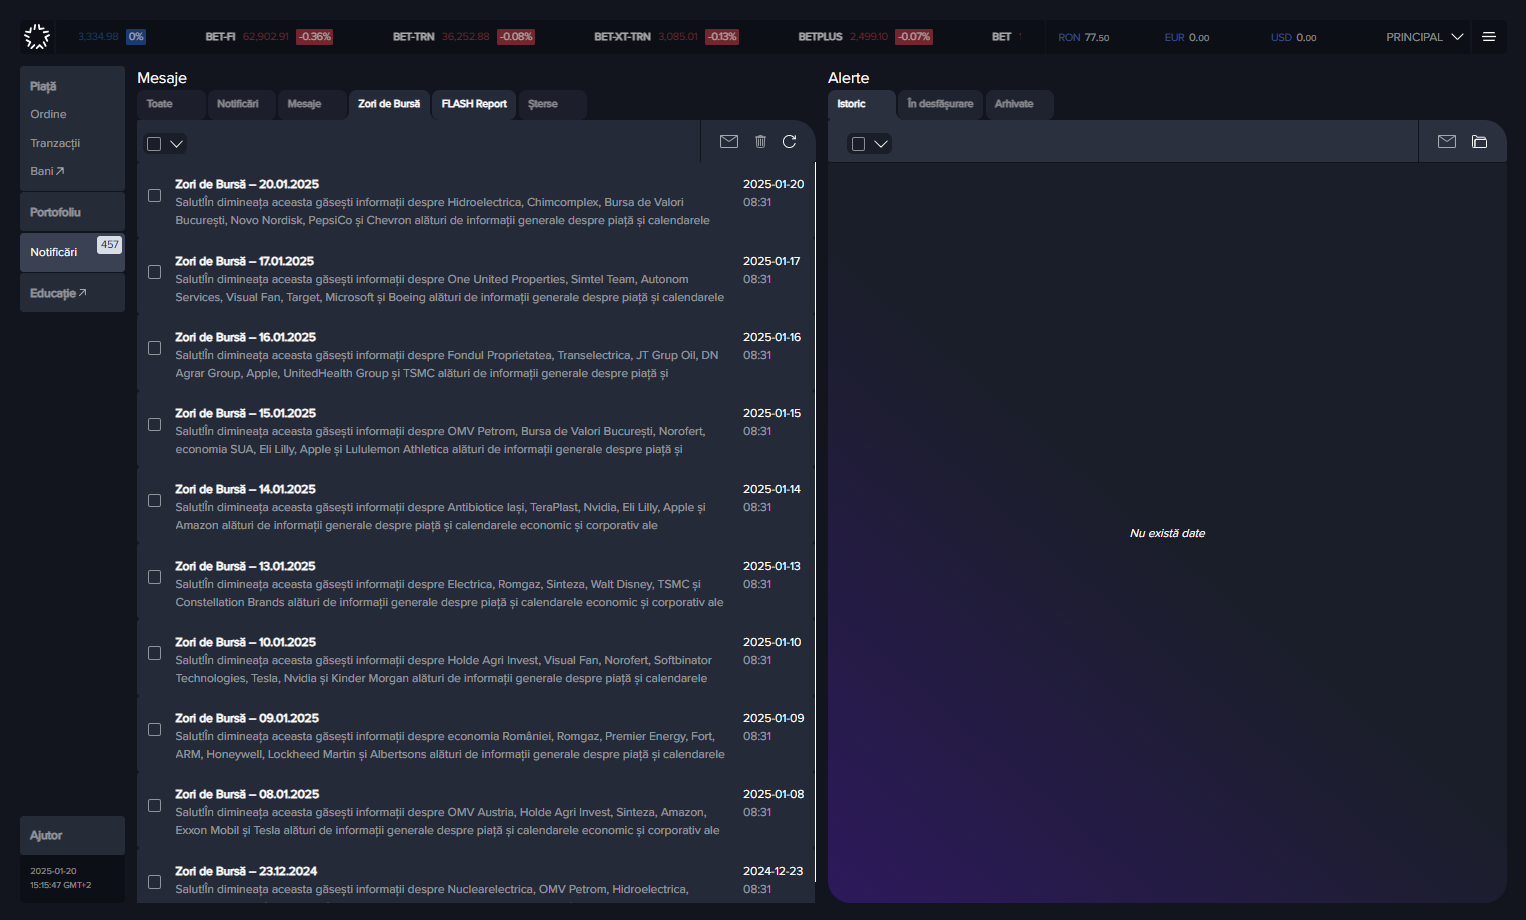Open the PRINCIPAL account dropdown

1424,37
